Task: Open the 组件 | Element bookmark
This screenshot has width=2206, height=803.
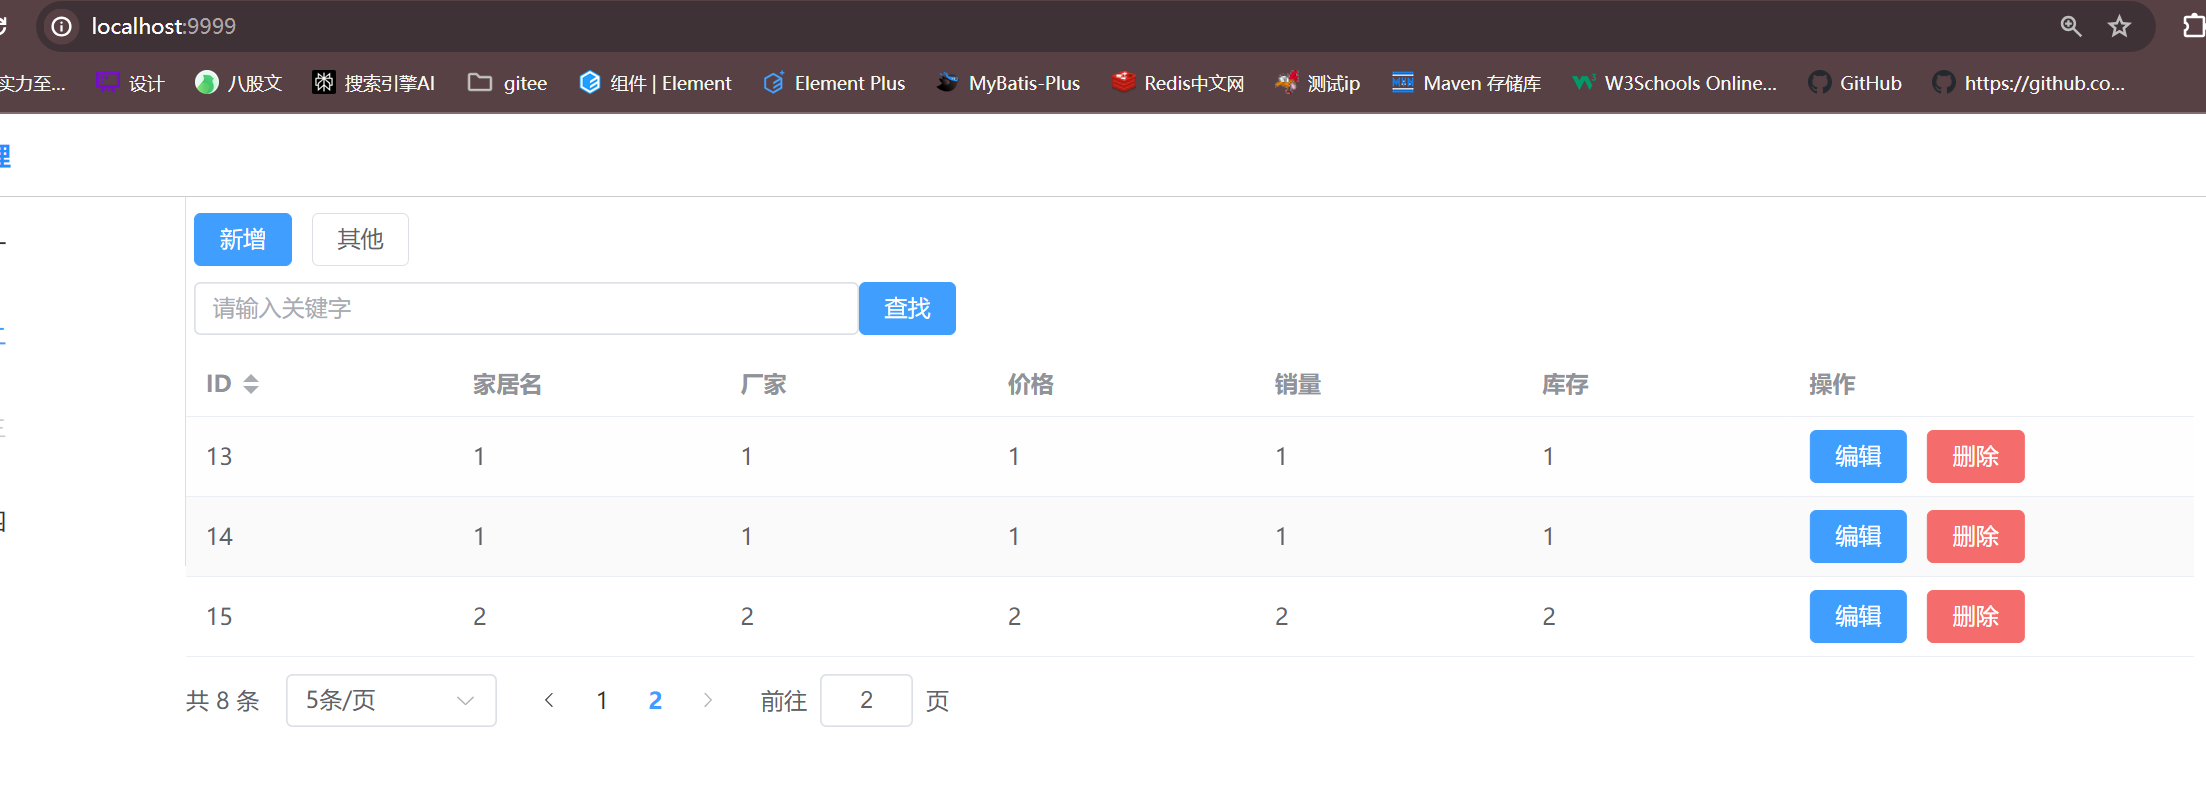Action: tap(656, 83)
